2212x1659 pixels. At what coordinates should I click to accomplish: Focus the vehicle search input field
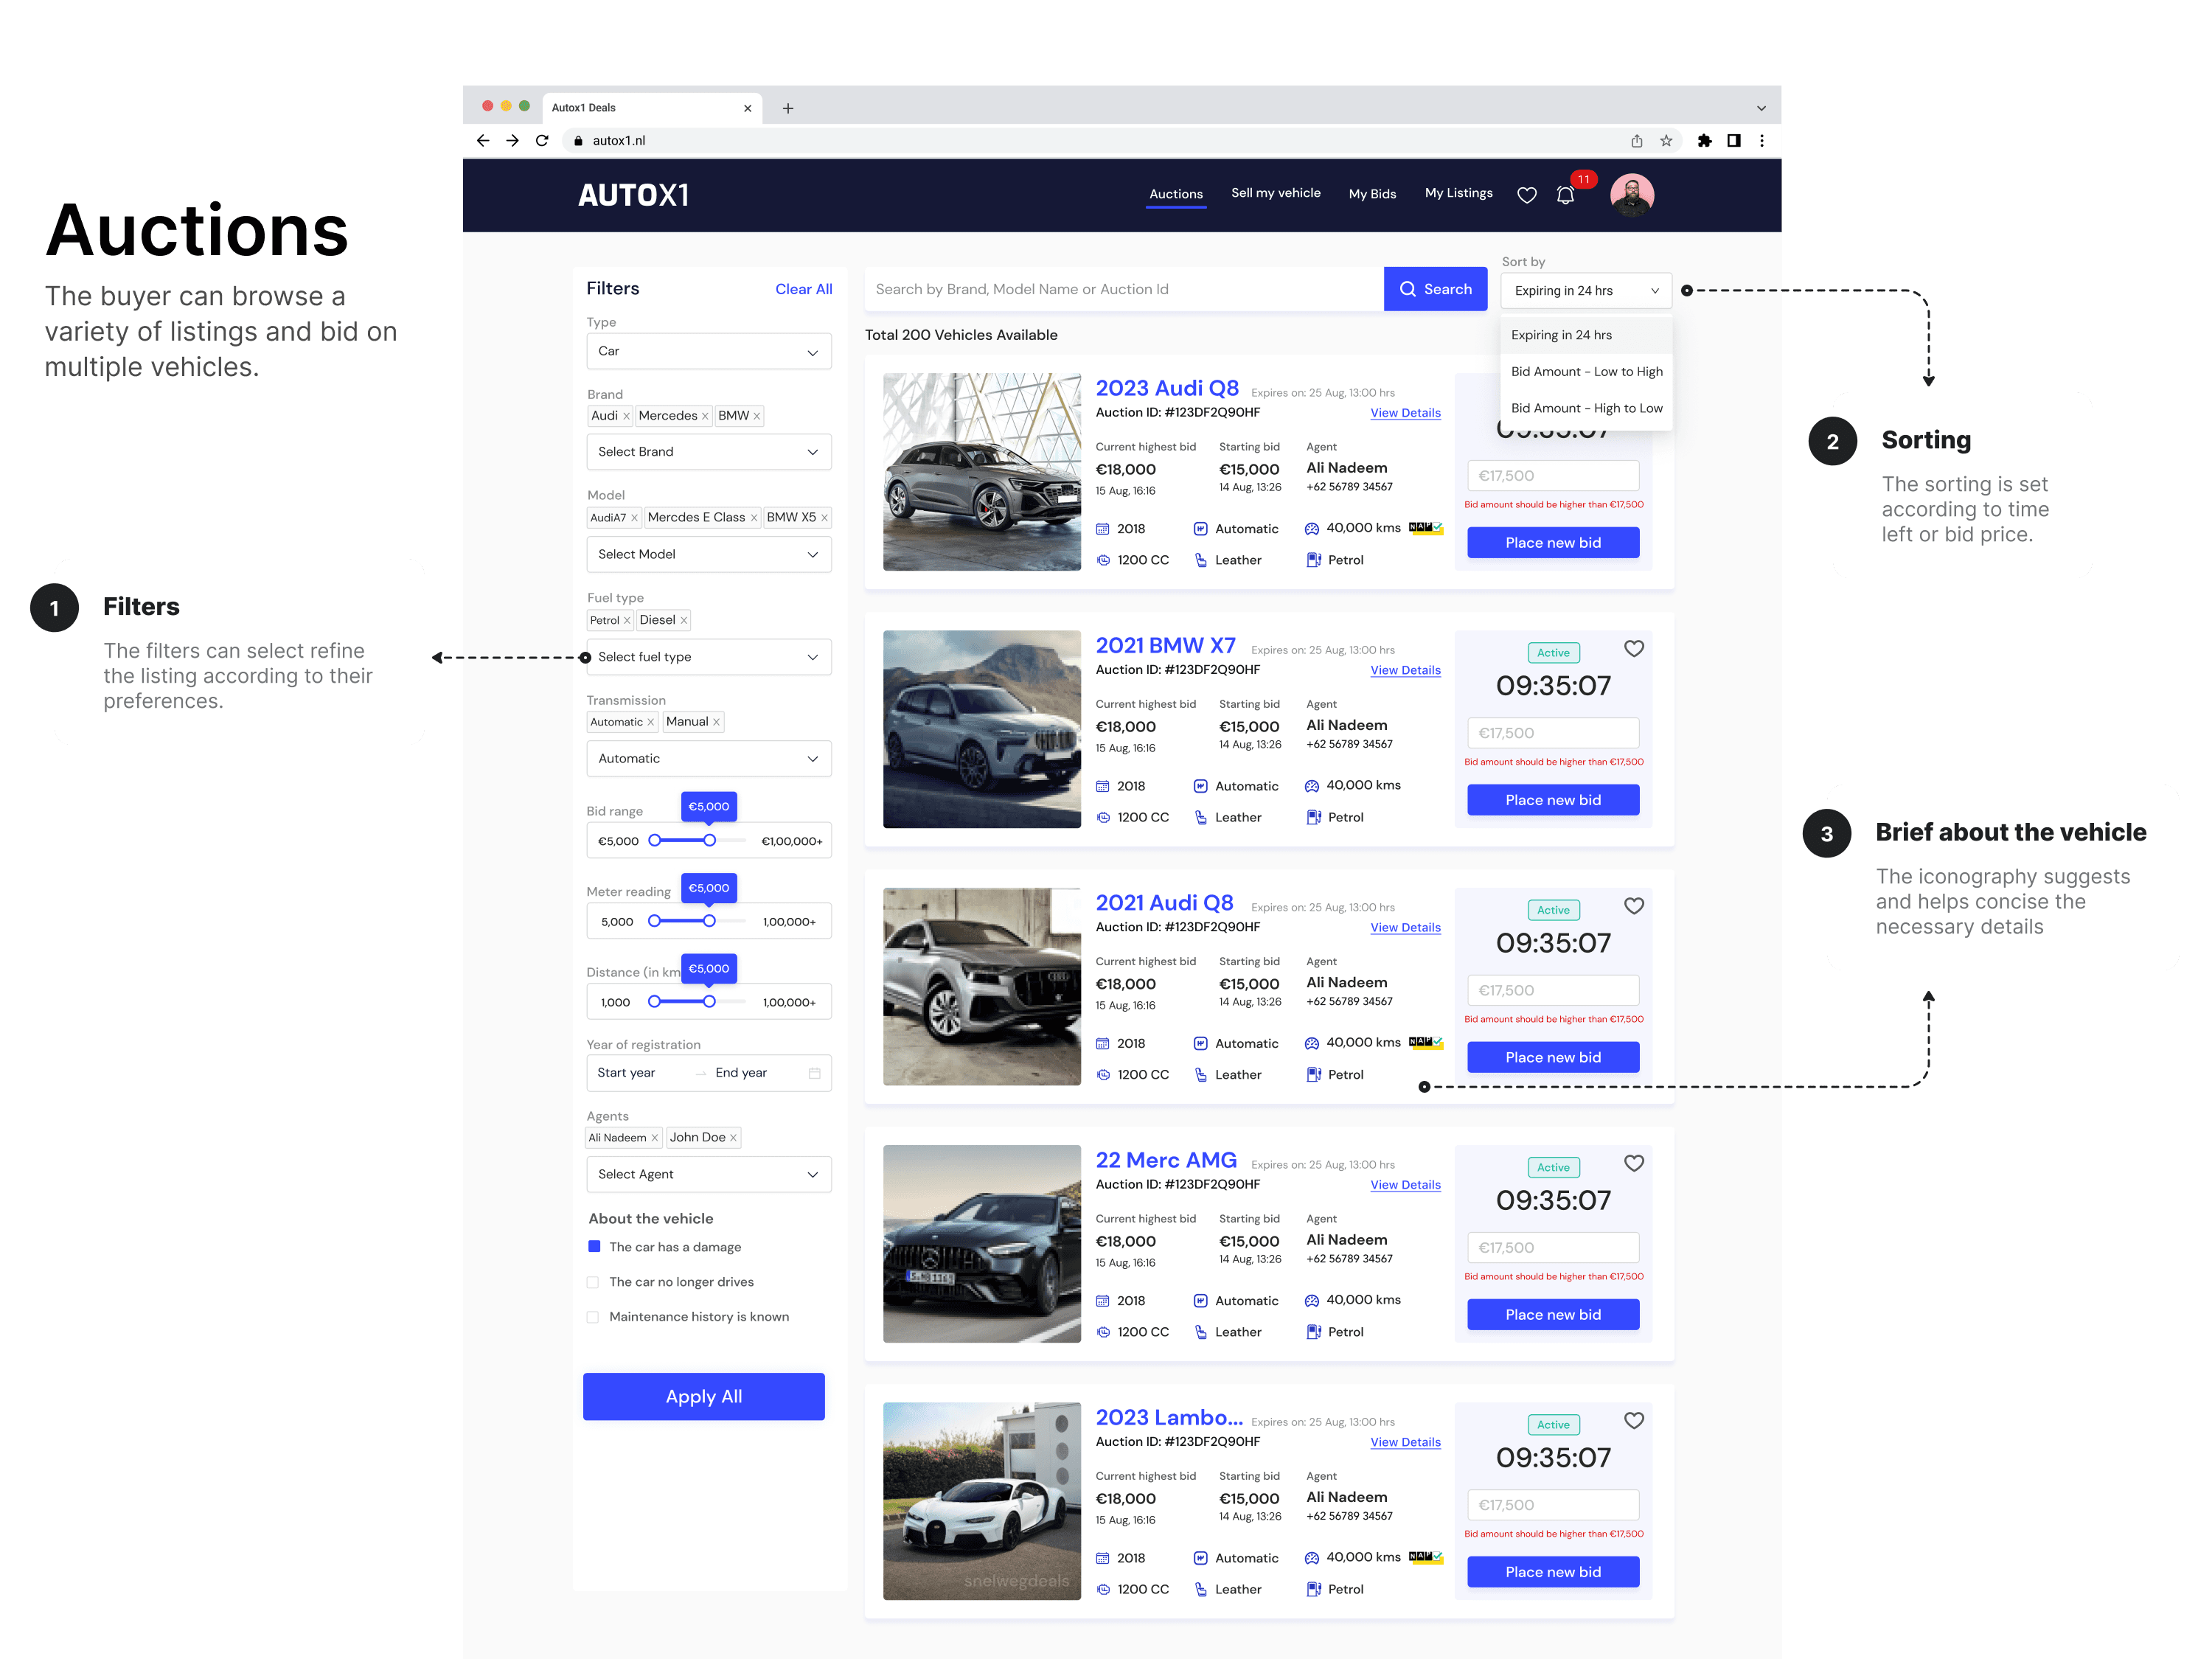point(1124,289)
